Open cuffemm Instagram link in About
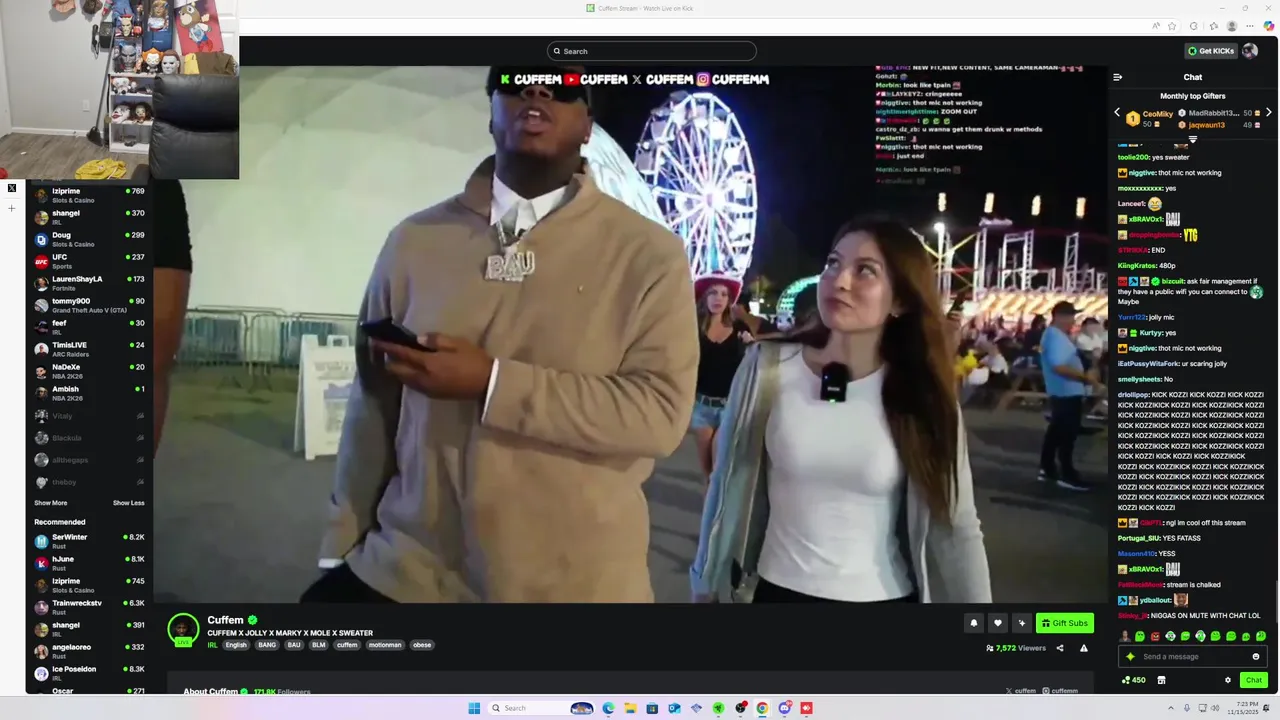The image size is (1280, 720). pyautogui.click(x=1060, y=691)
